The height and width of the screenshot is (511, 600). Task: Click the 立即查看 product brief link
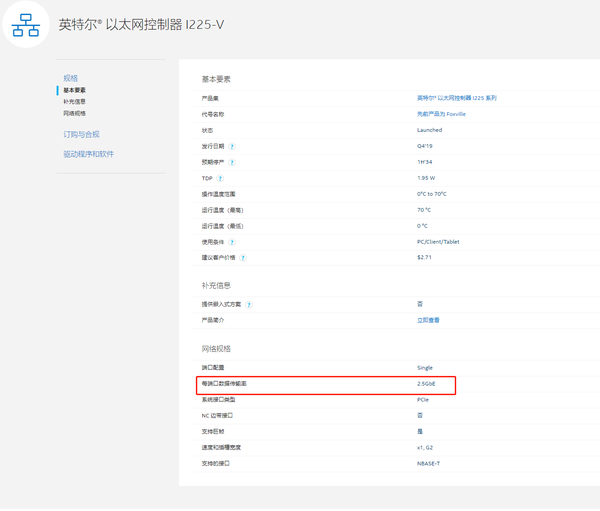tap(428, 320)
